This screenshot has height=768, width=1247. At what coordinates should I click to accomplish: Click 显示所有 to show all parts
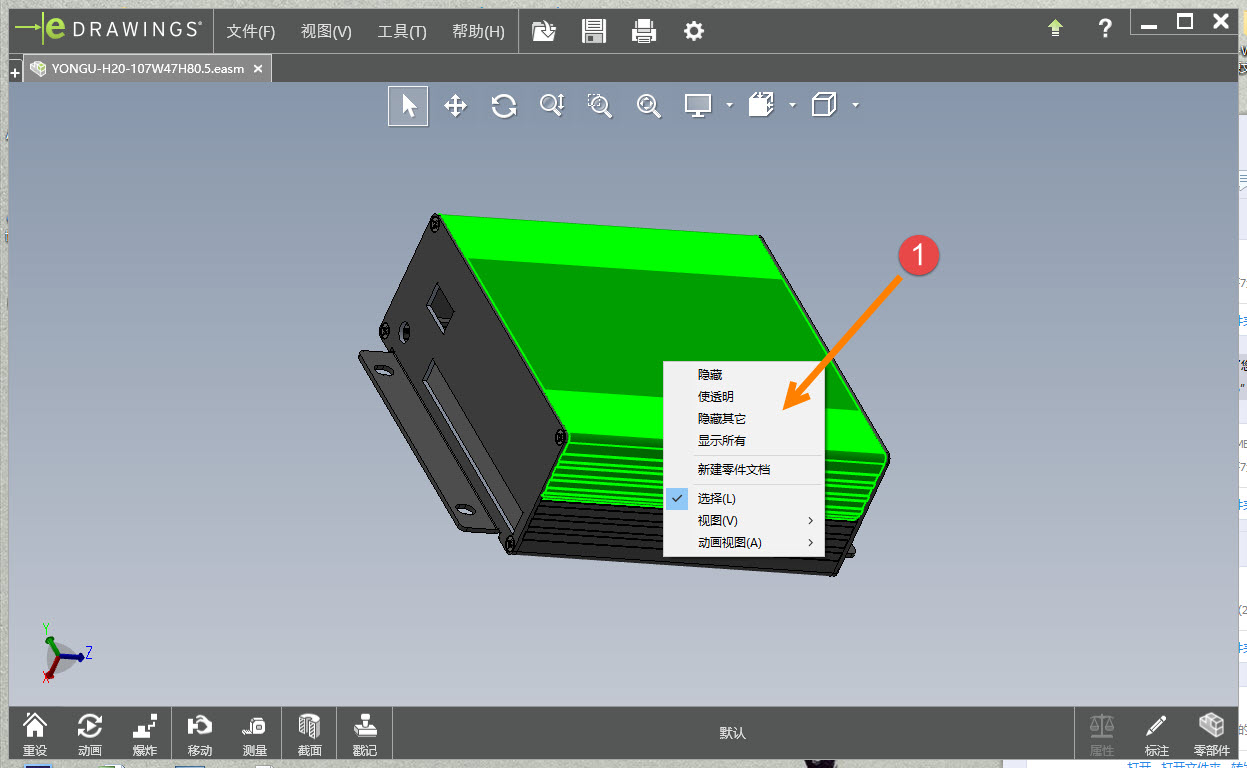(722, 441)
